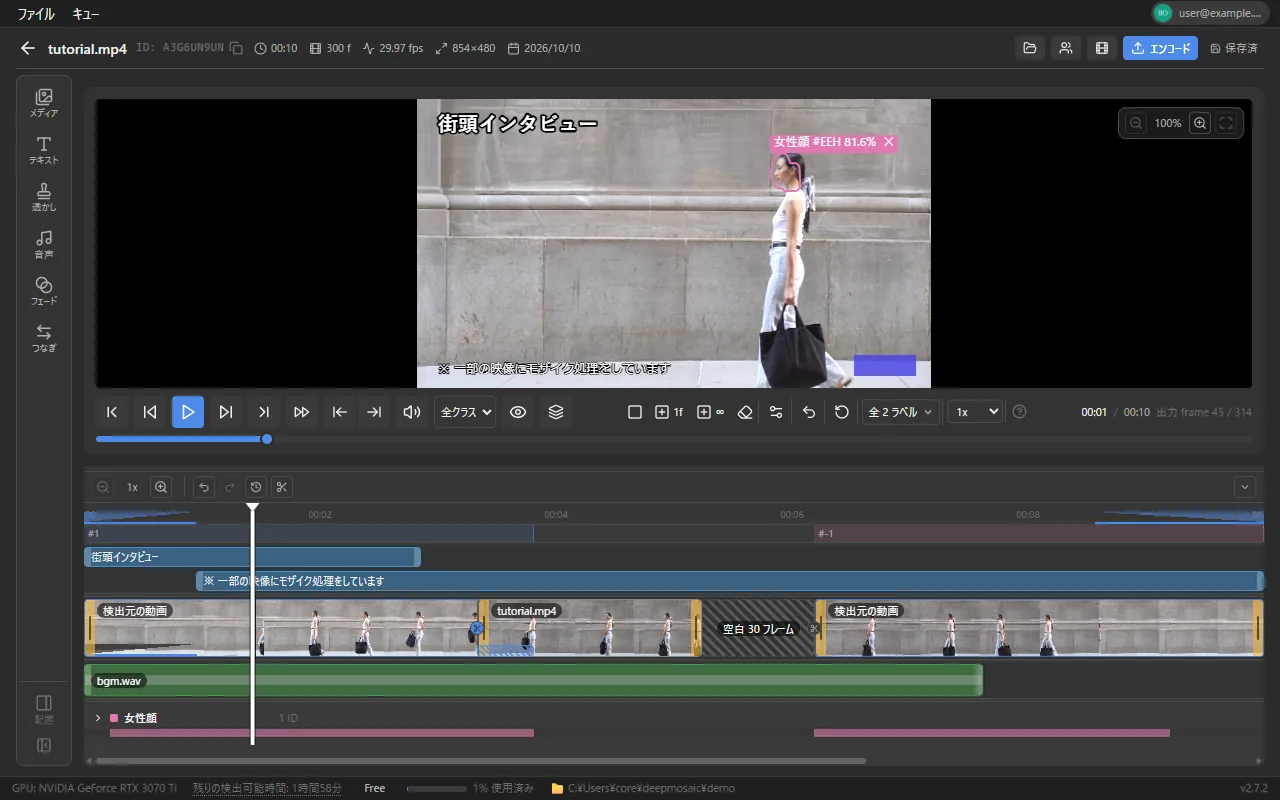The image size is (1280, 800).
Task: Open the user@example account menu
Action: pyautogui.click(x=1212, y=13)
